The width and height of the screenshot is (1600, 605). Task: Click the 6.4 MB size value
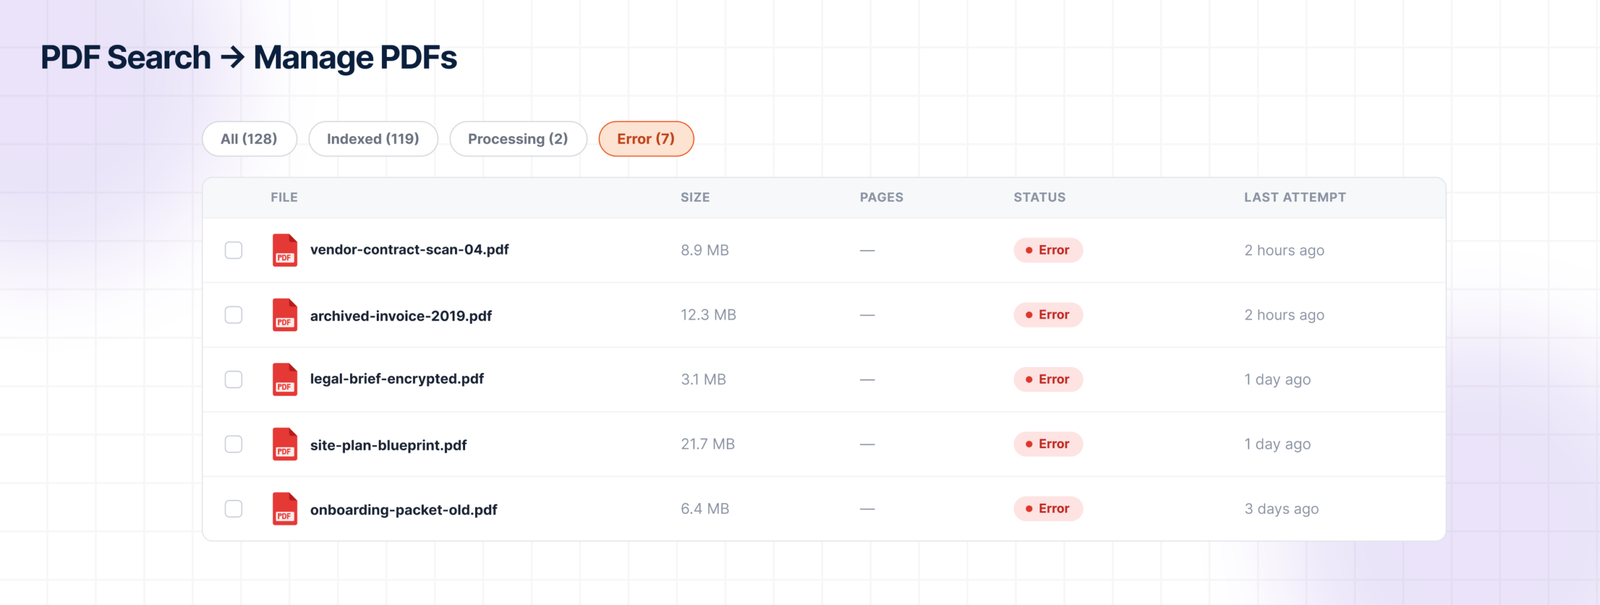(x=705, y=509)
